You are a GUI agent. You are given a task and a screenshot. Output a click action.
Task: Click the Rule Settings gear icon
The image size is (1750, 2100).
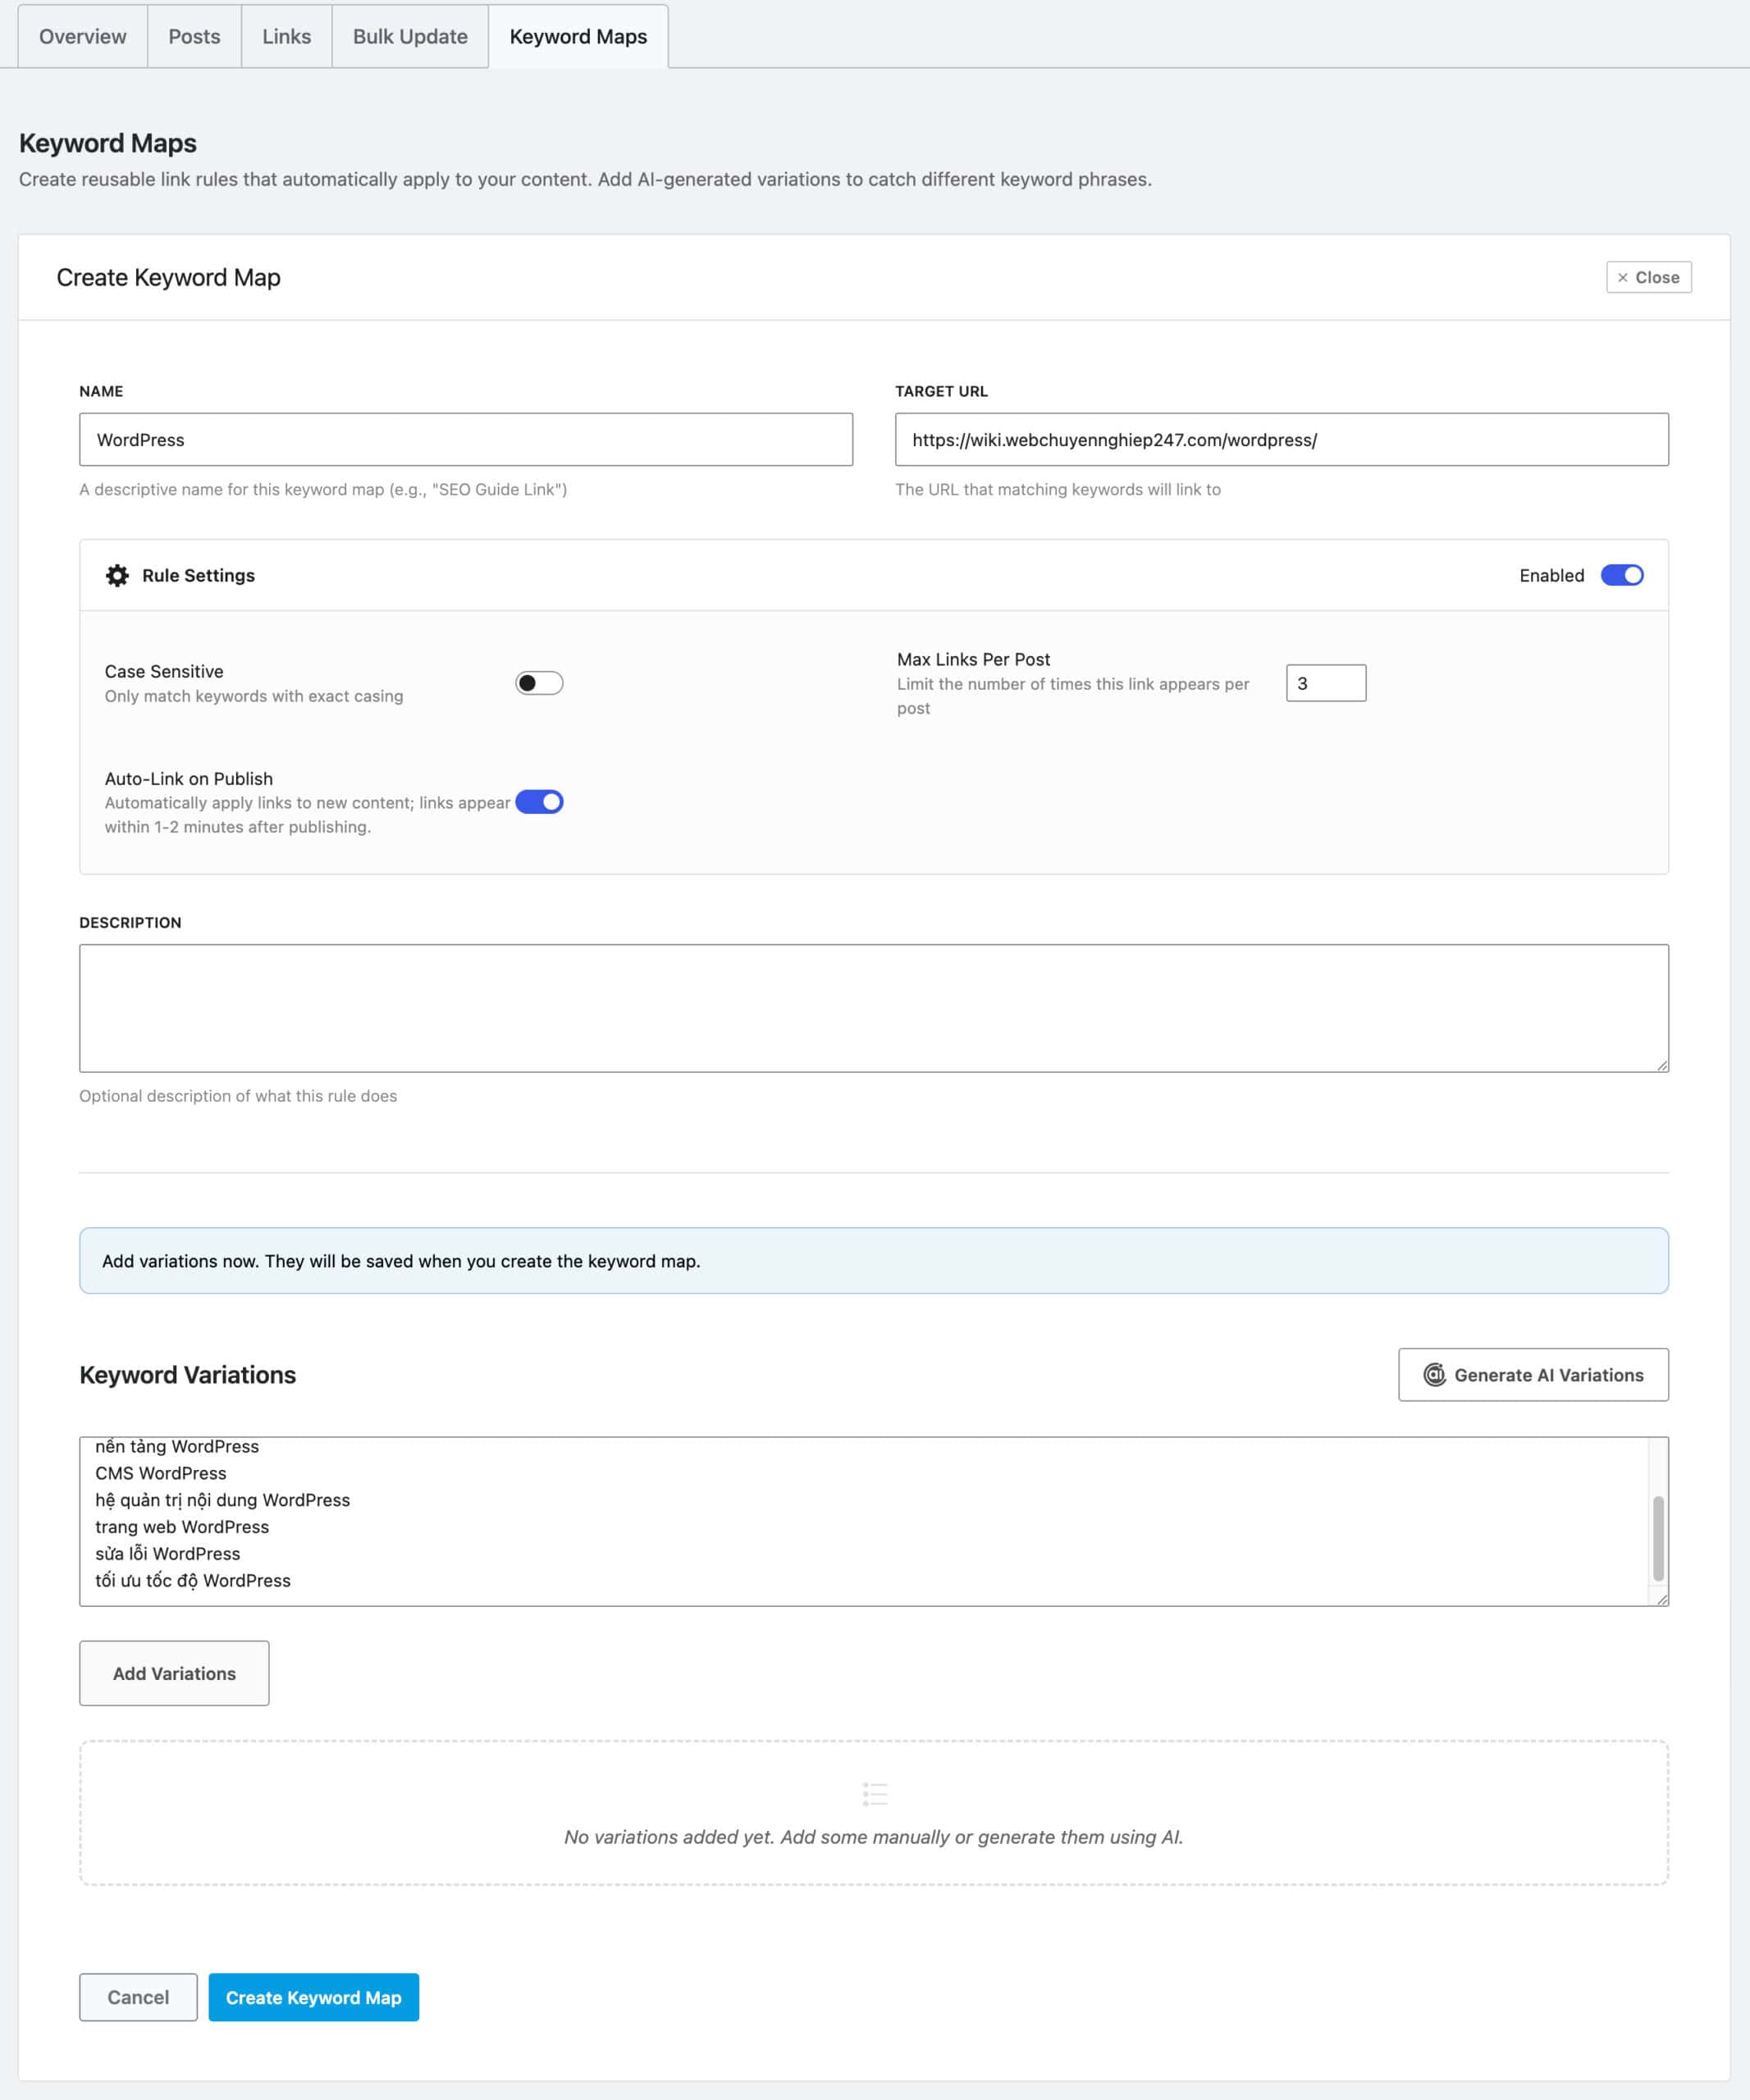coord(117,575)
